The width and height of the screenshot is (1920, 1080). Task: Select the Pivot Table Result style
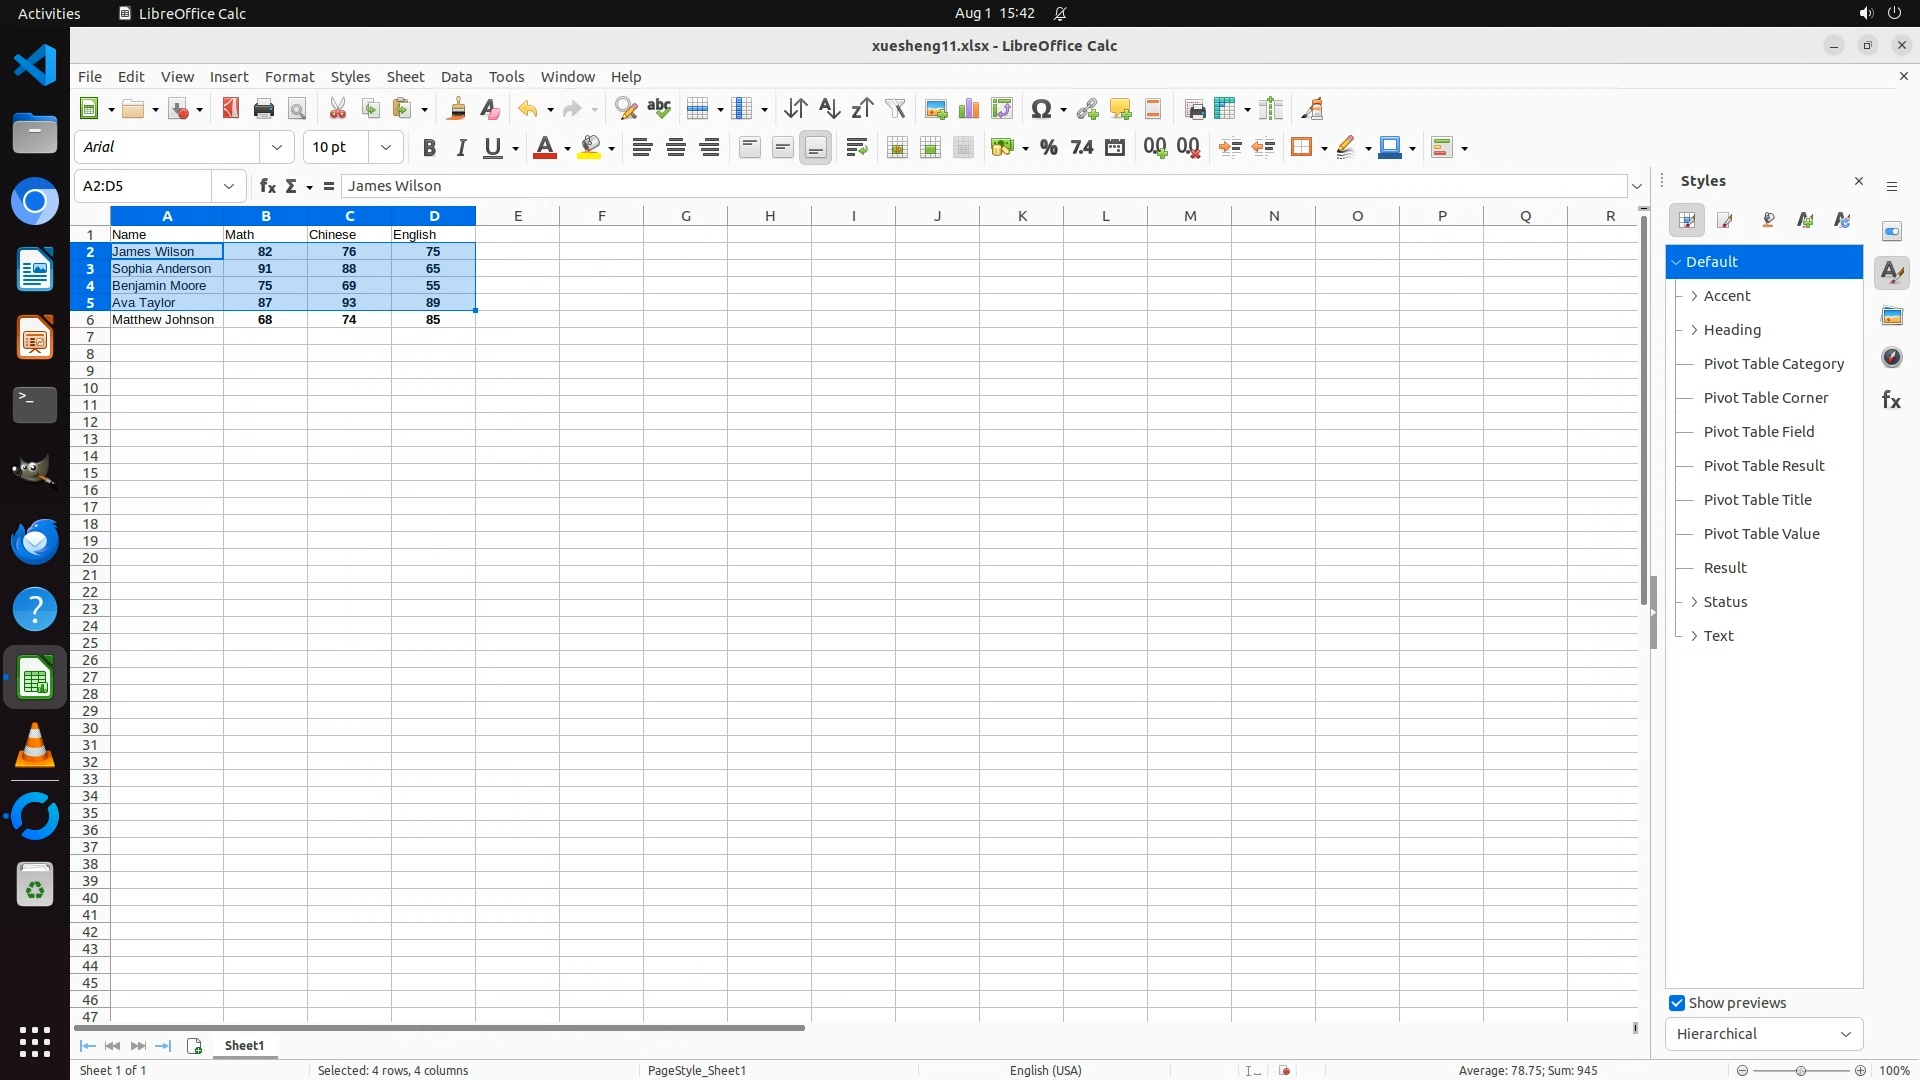point(1763,466)
